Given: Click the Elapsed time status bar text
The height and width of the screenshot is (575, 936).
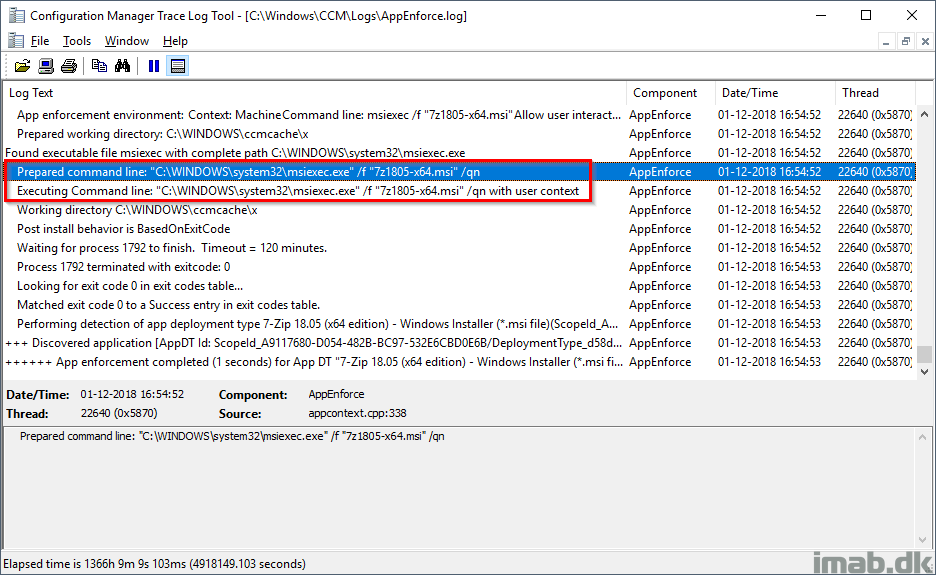Looking at the screenshot, I should (154, 564).
